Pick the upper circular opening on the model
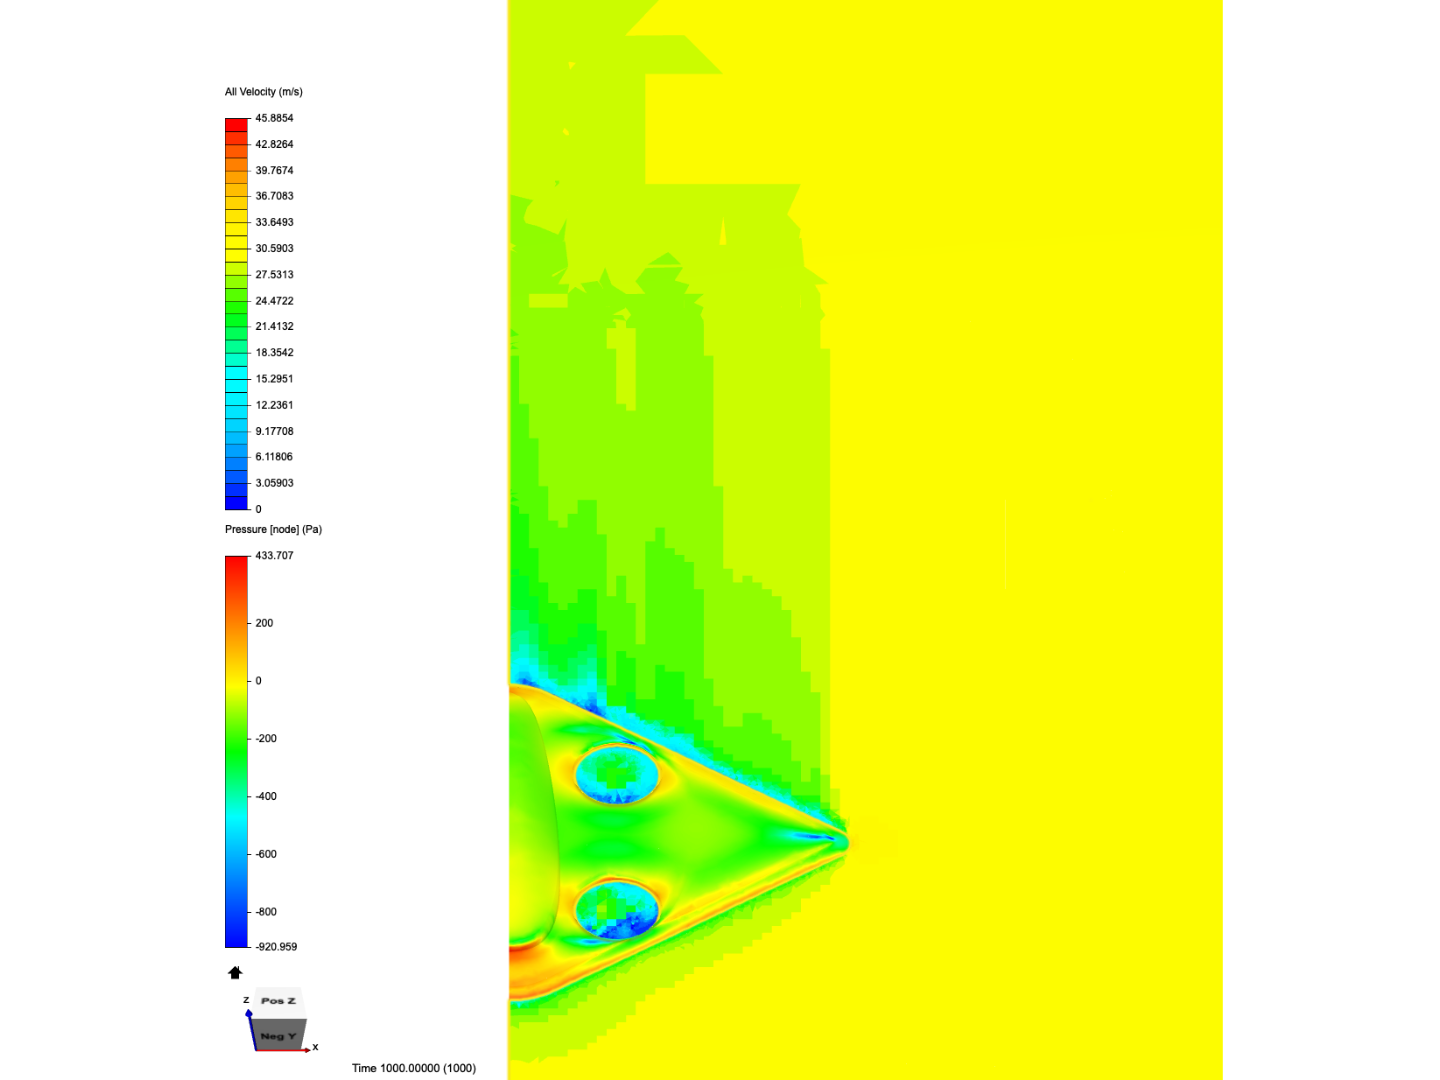The width and height of the screenshot is (1440, 1080). point(617,774)
